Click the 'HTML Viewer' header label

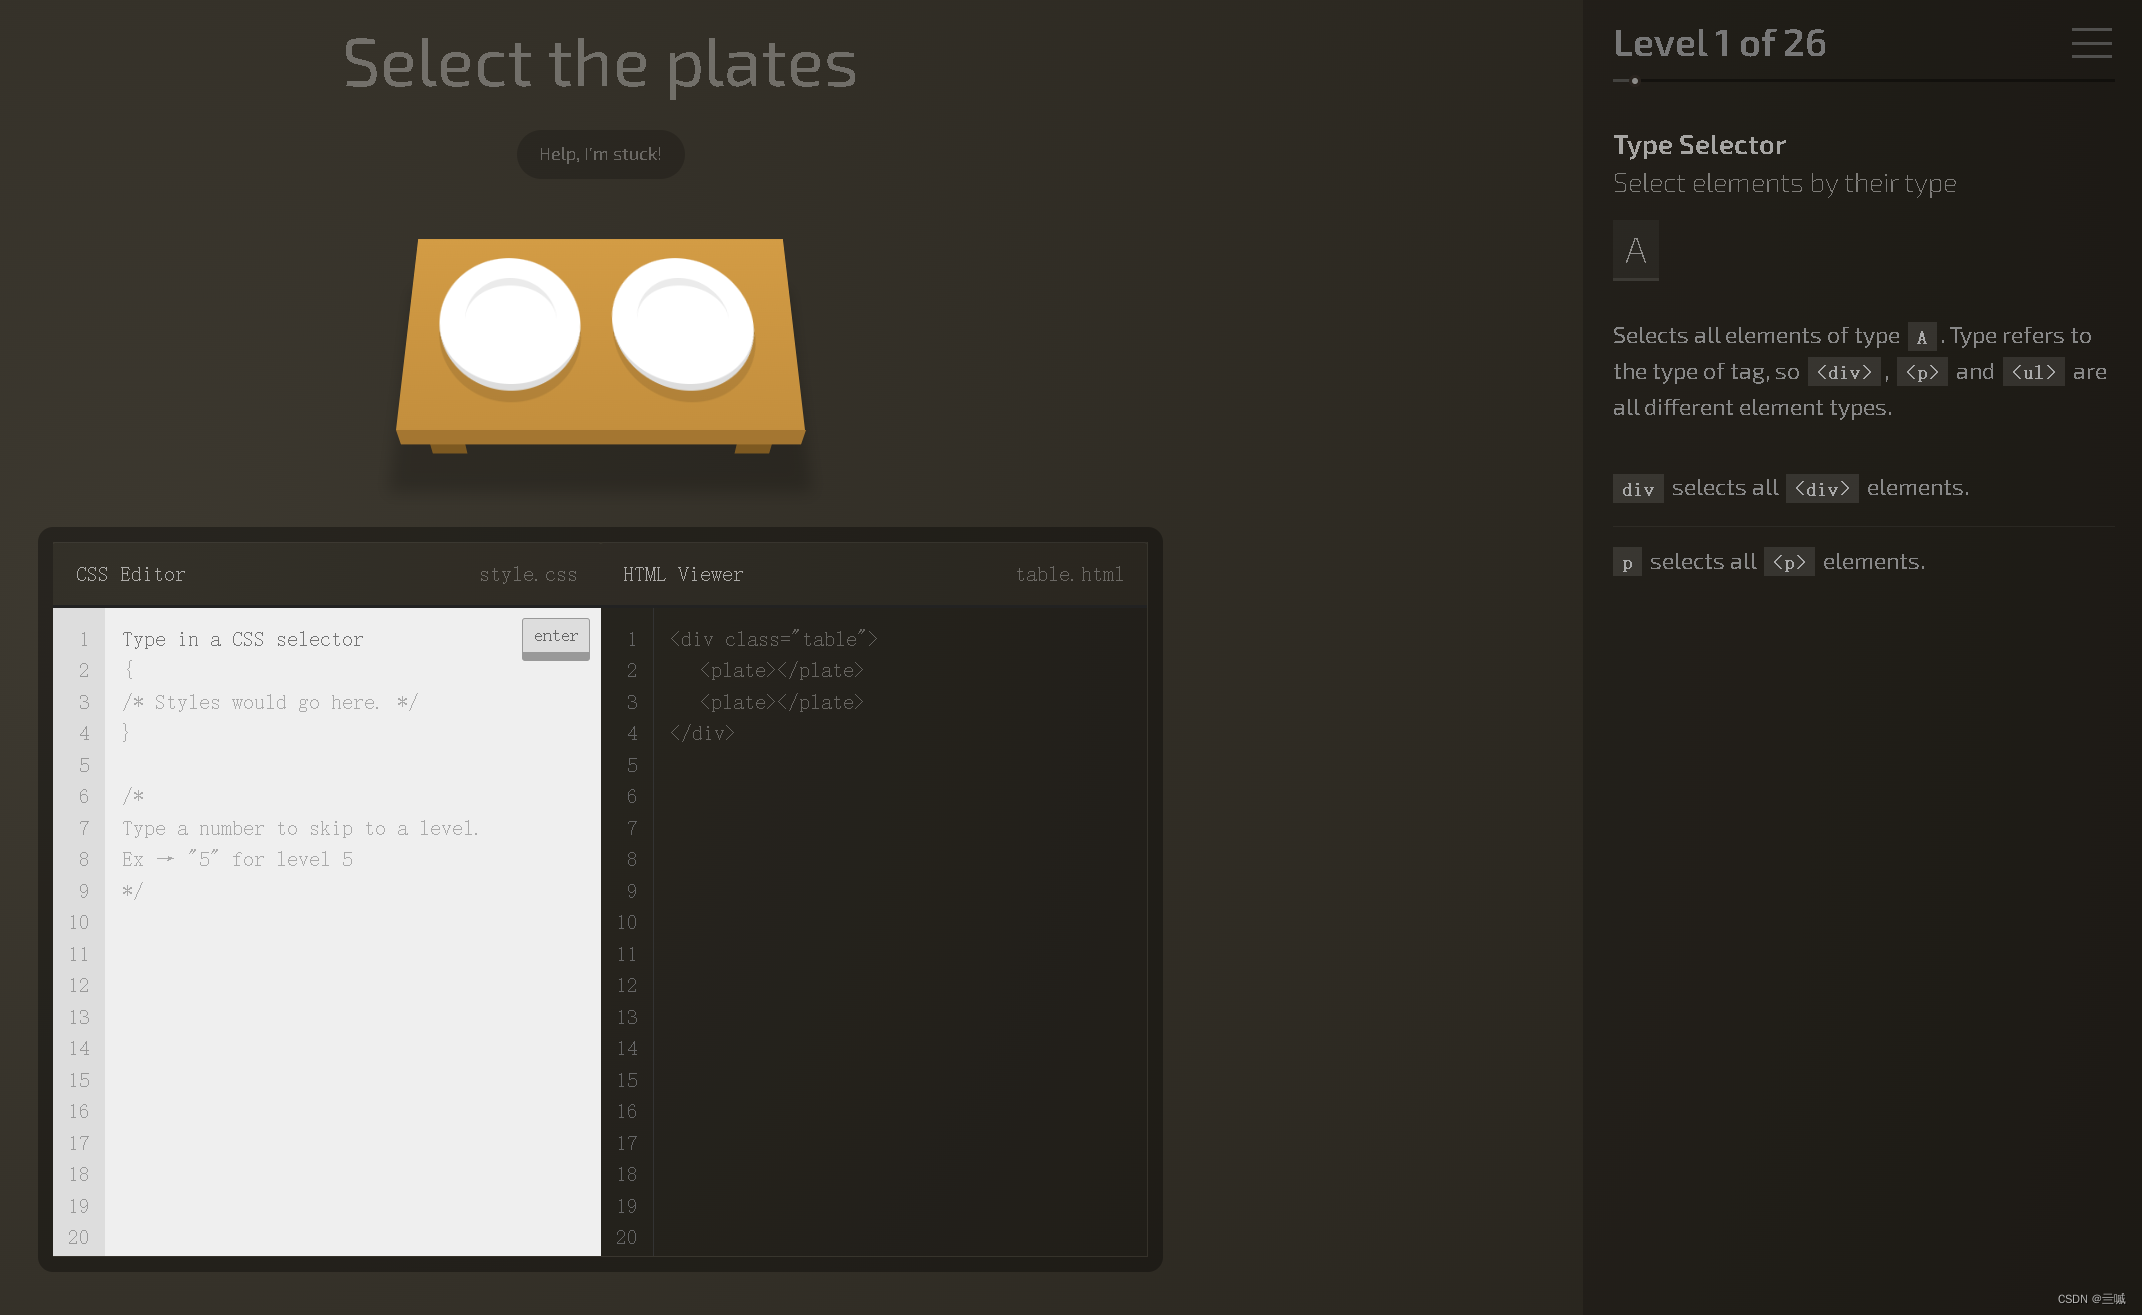pos(683,575)
